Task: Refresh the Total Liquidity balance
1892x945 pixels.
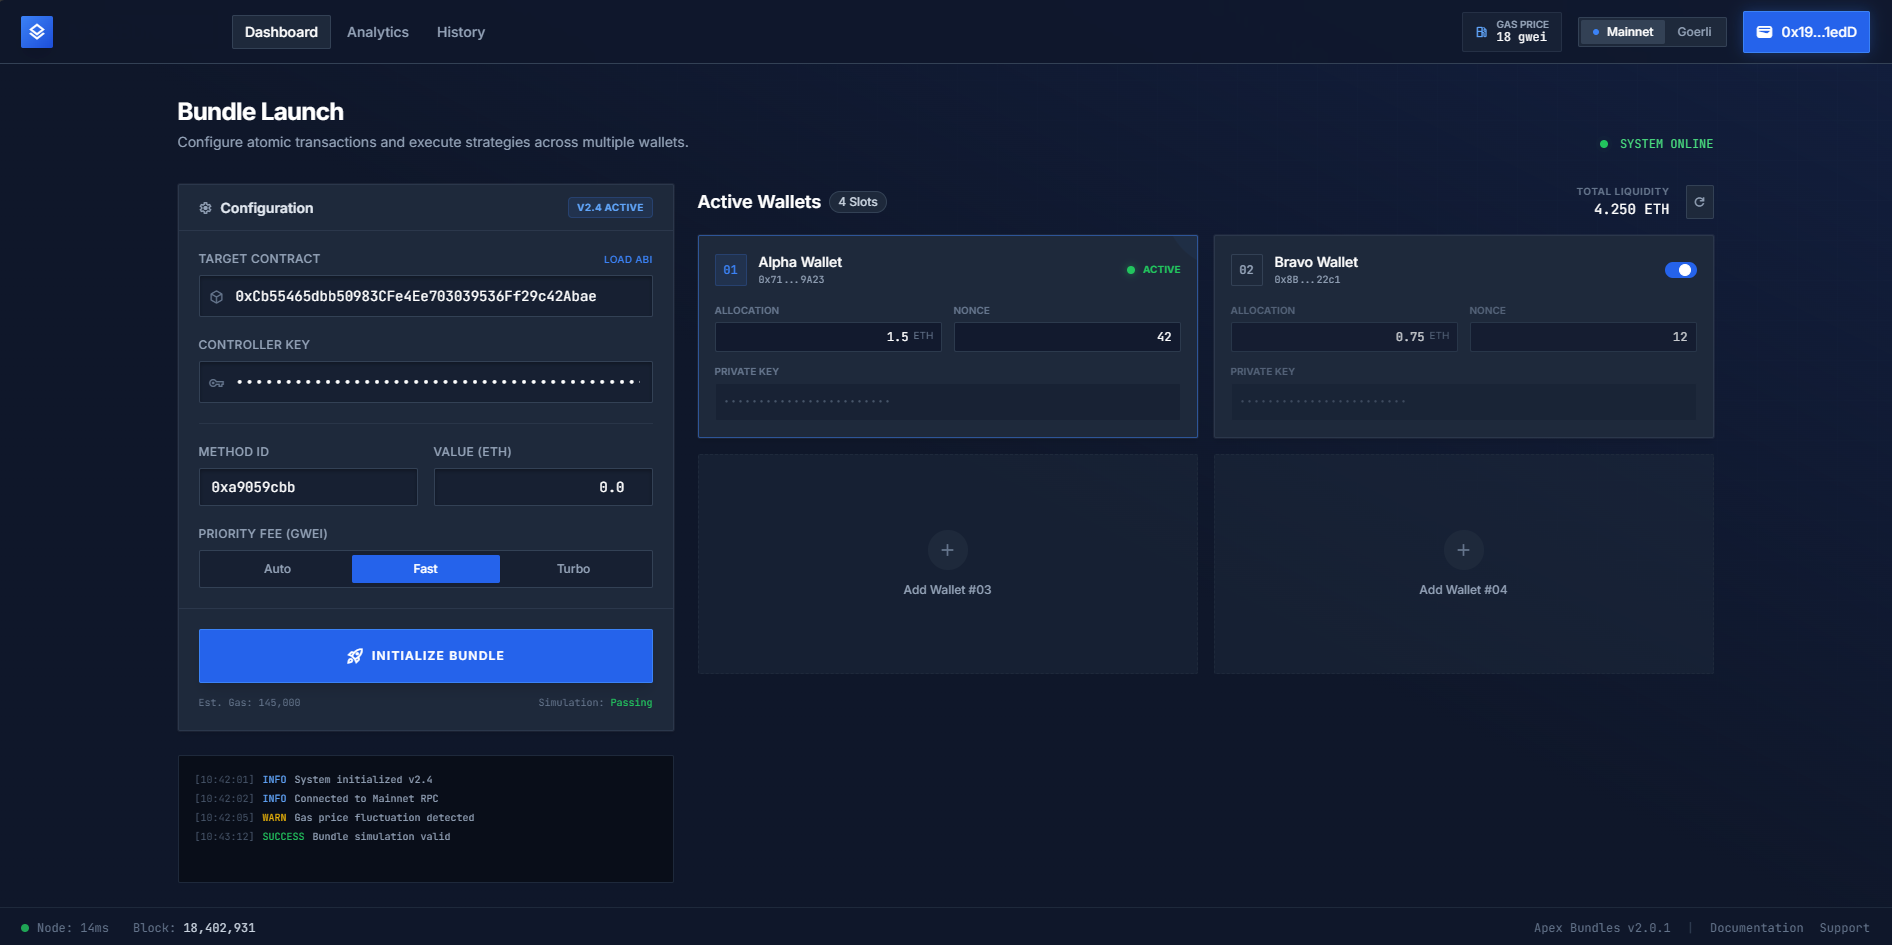Action: click(1699, 202)
